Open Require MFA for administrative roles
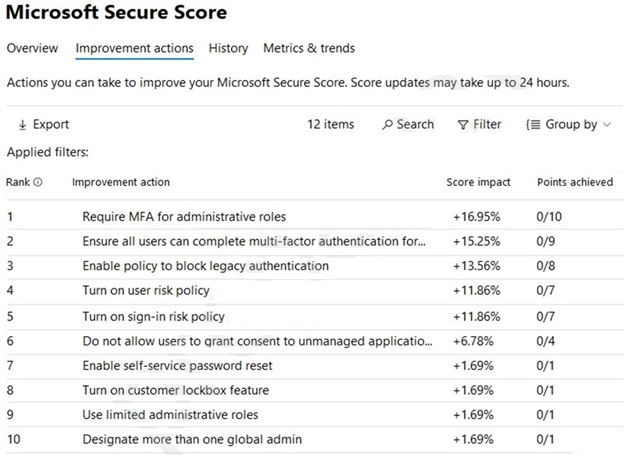The width and height of the screenshot is (624, 455). pyautogui.click(x=184, y=216)
